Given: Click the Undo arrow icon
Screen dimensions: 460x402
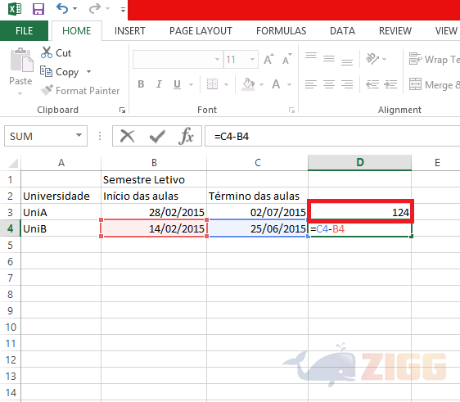Looking at the screenshot, I should pyautogui.click(x=62, y=8).
